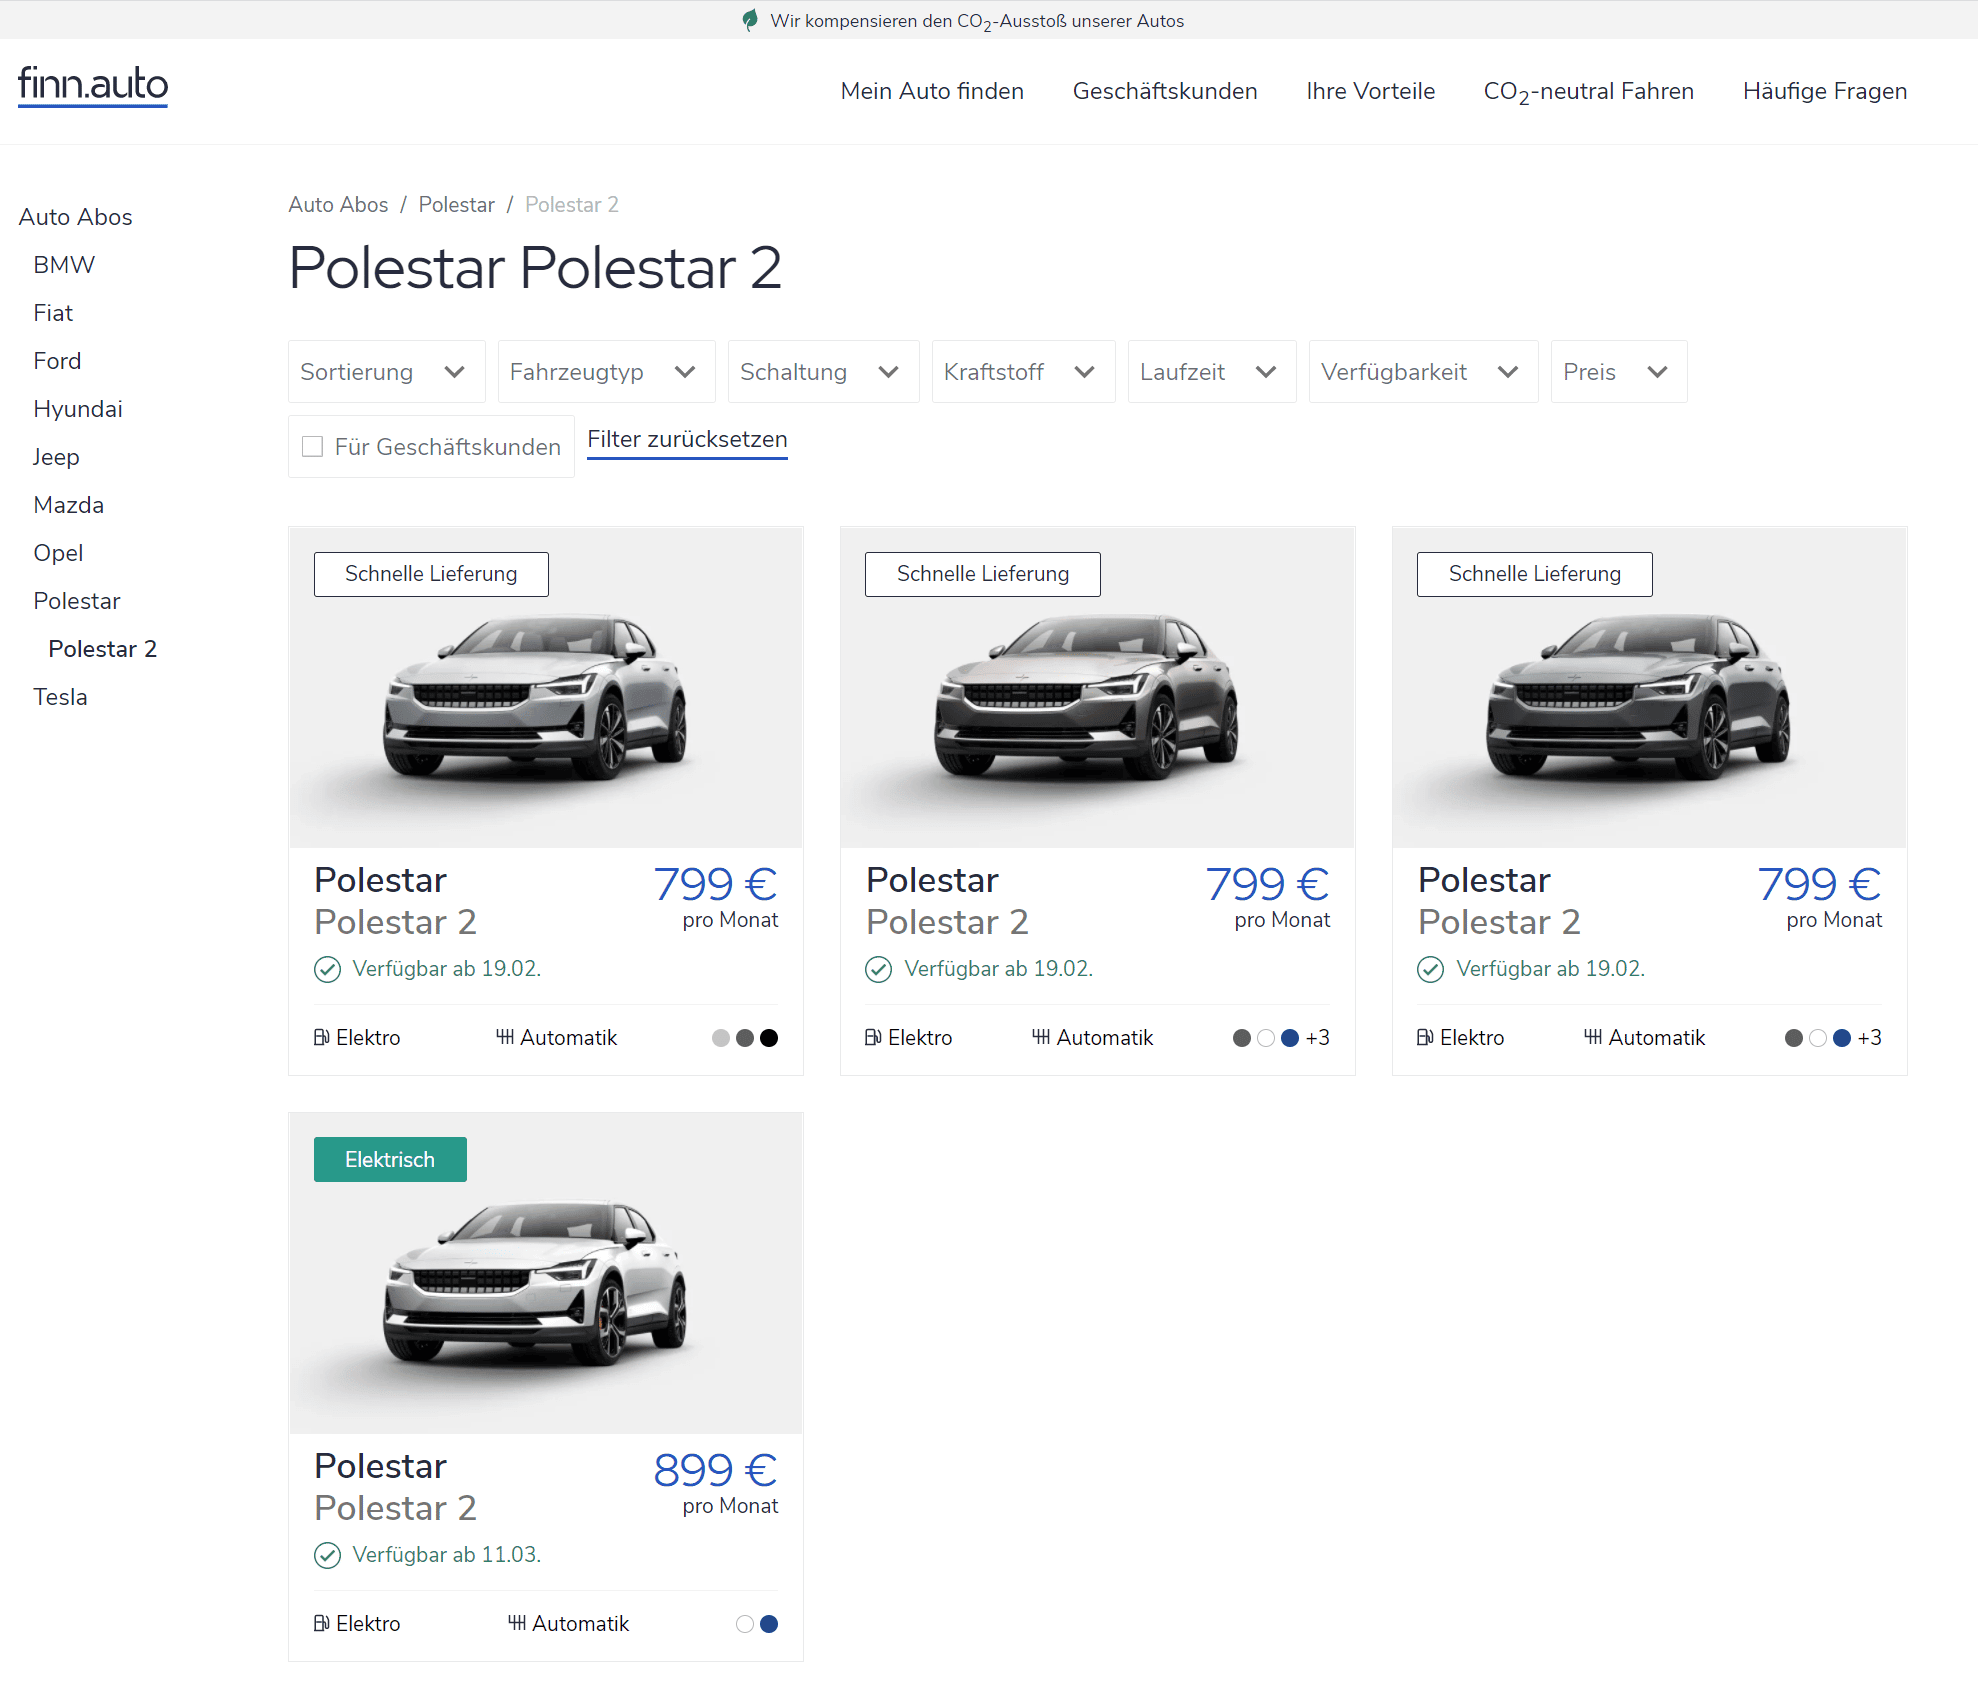Click availability checkmark icon on 899 € card

tap(327, 1555)
